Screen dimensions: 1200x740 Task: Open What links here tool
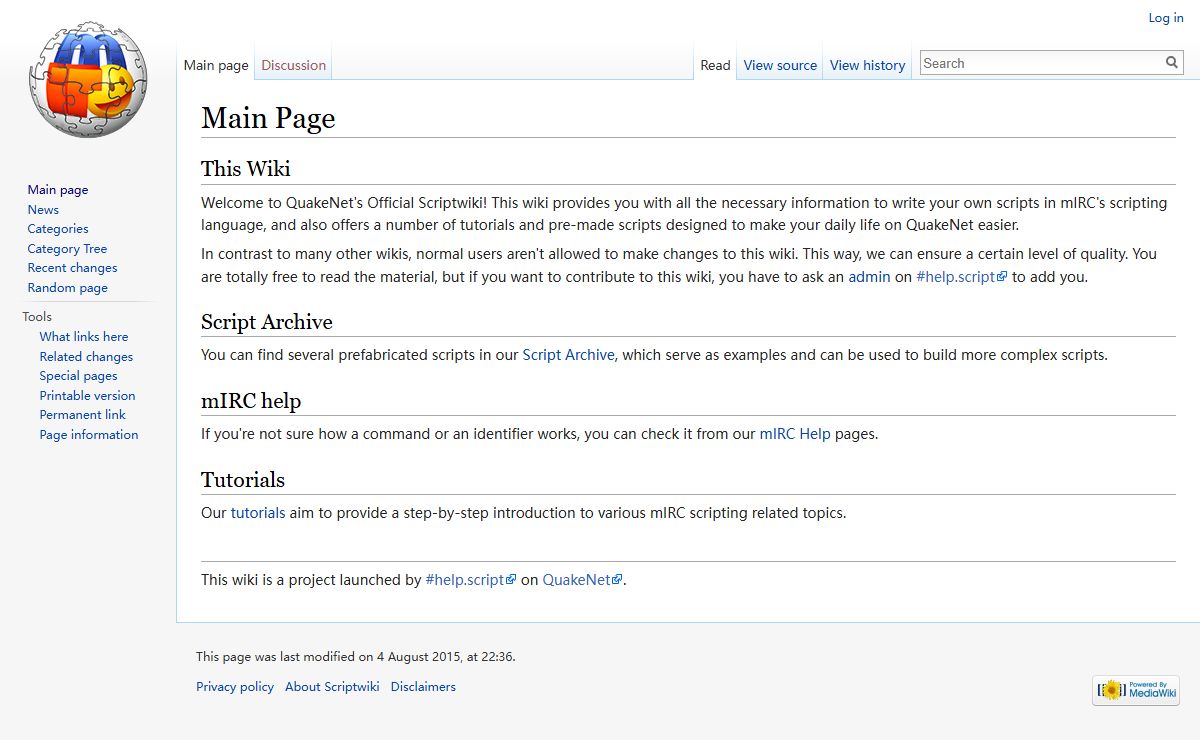84,337
